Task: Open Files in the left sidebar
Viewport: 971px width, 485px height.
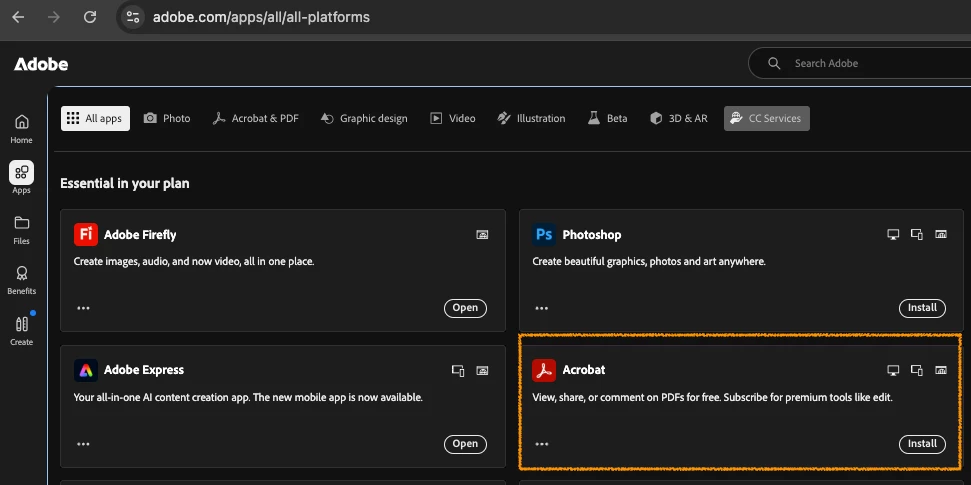Action: point(21,230)
